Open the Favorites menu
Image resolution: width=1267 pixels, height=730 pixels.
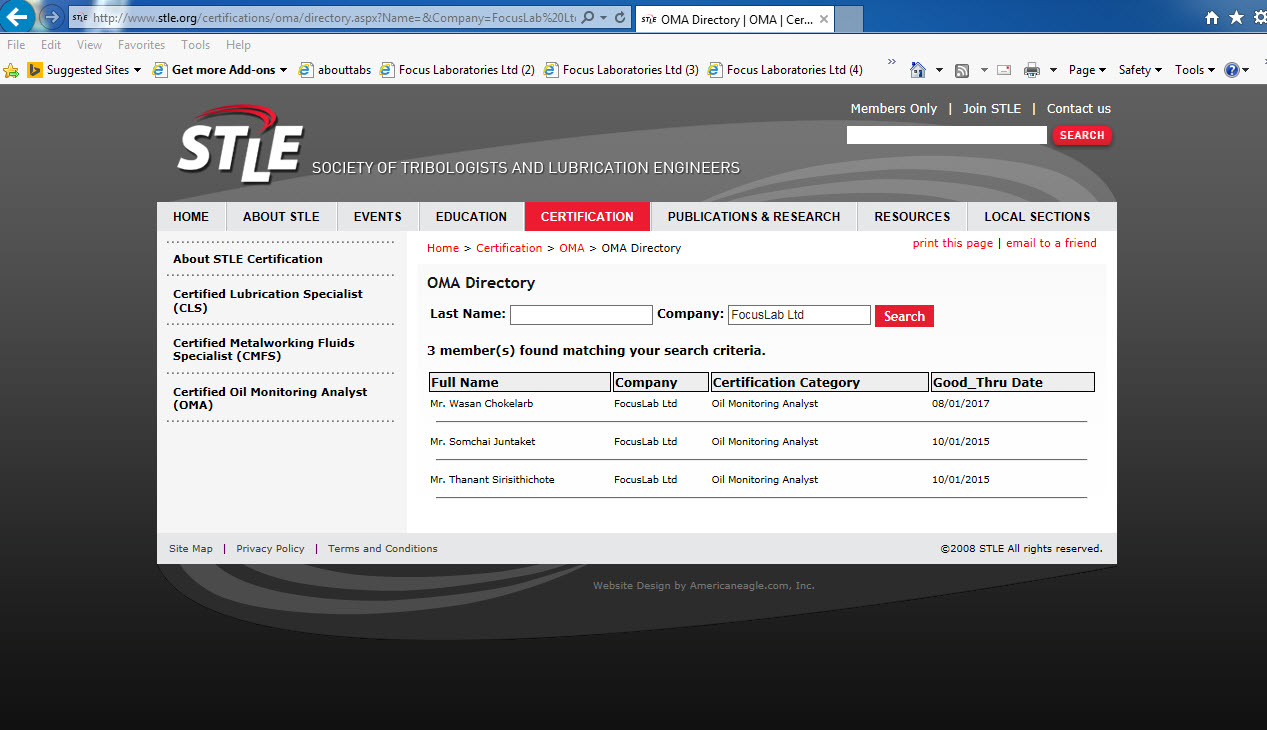pos(141,45)
